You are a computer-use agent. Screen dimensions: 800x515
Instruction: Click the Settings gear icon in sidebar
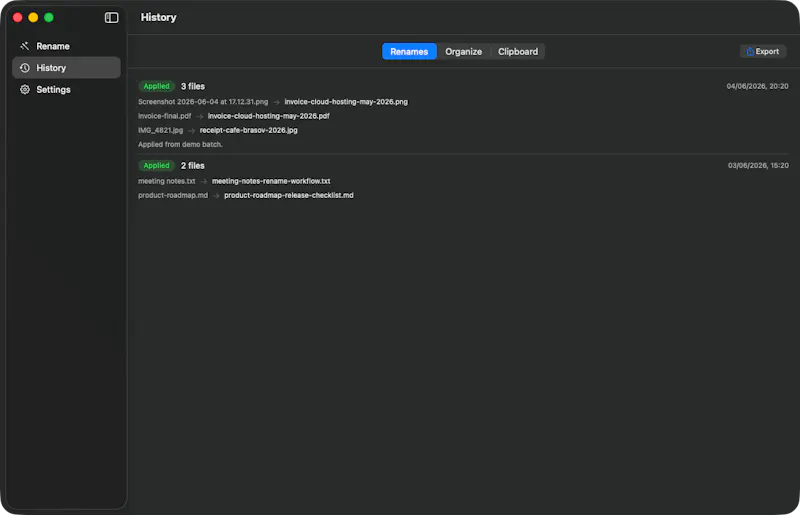[24, 89]
